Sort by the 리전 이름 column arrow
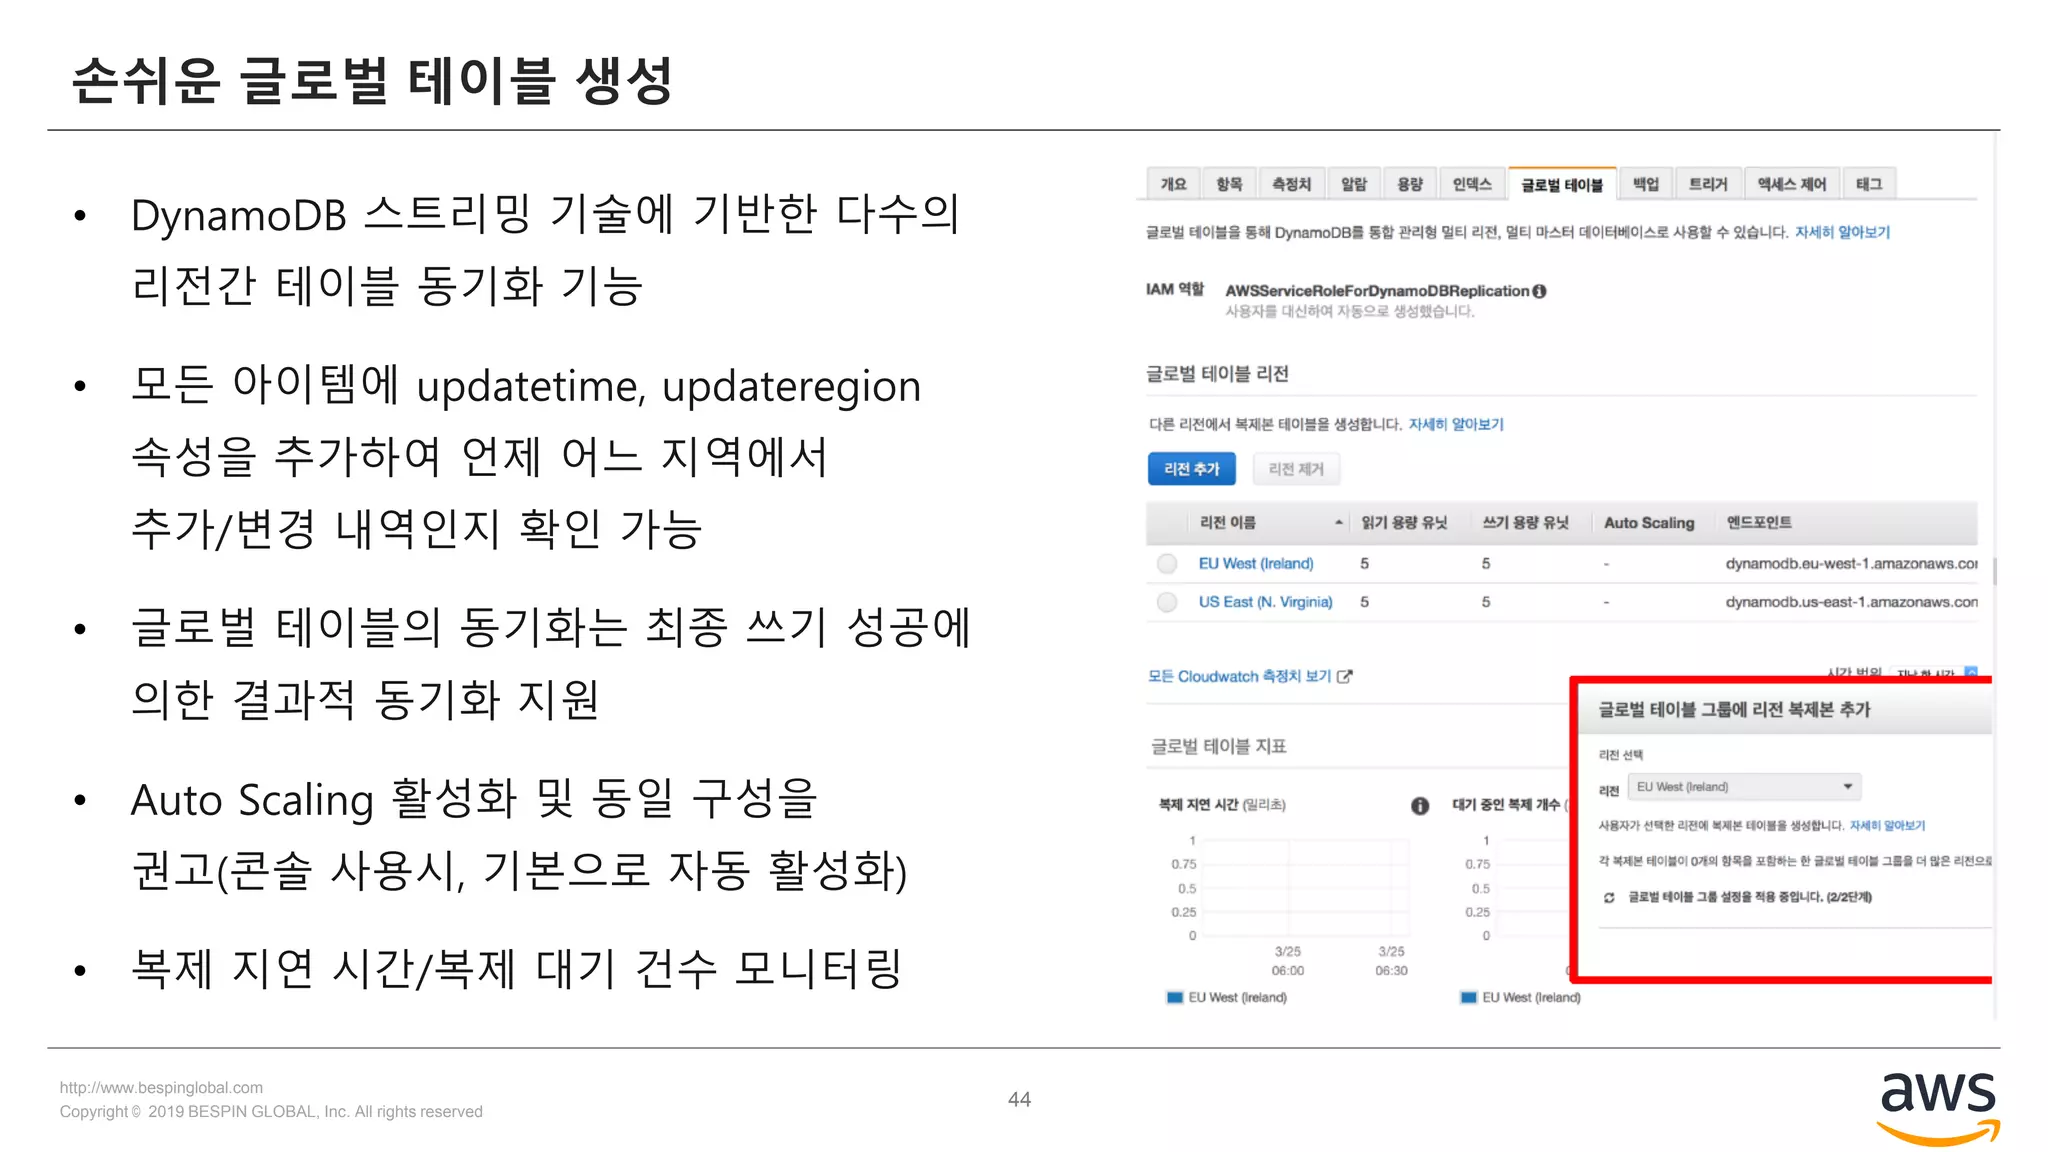 pyautogui.click(x=1338, y=522)
